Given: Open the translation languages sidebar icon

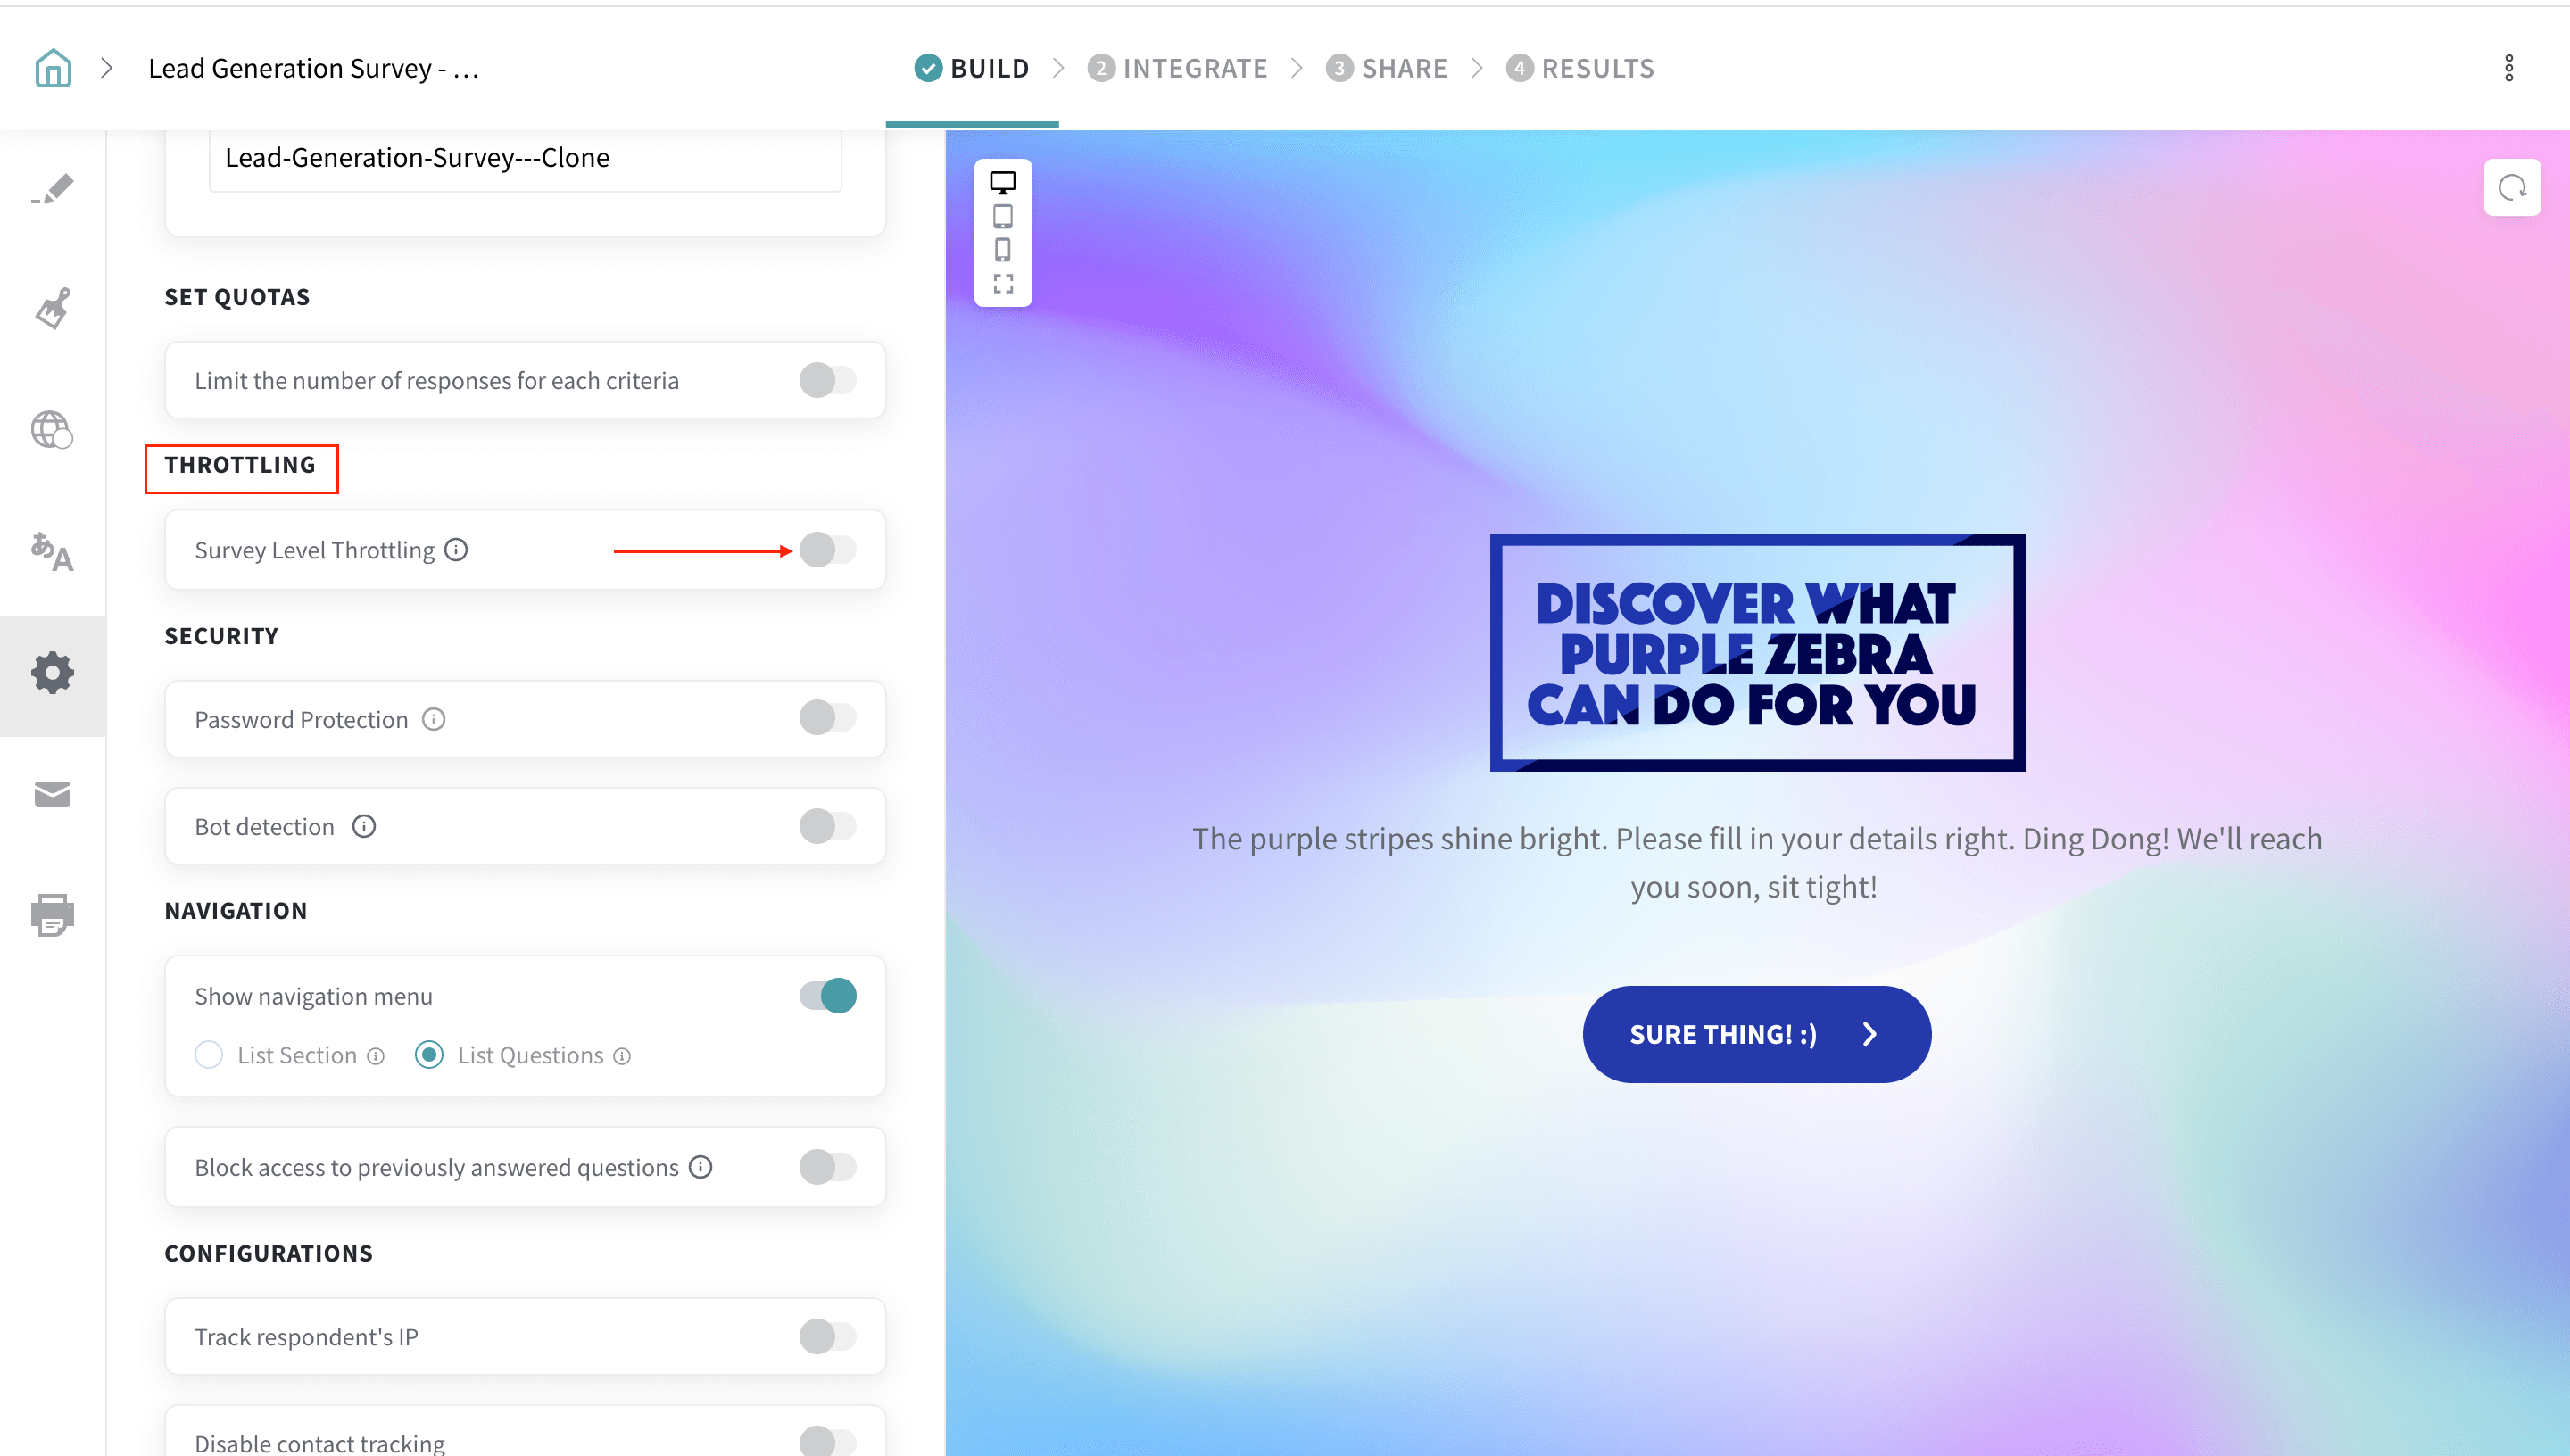Looking at the screenshot, I should (53, 551).
